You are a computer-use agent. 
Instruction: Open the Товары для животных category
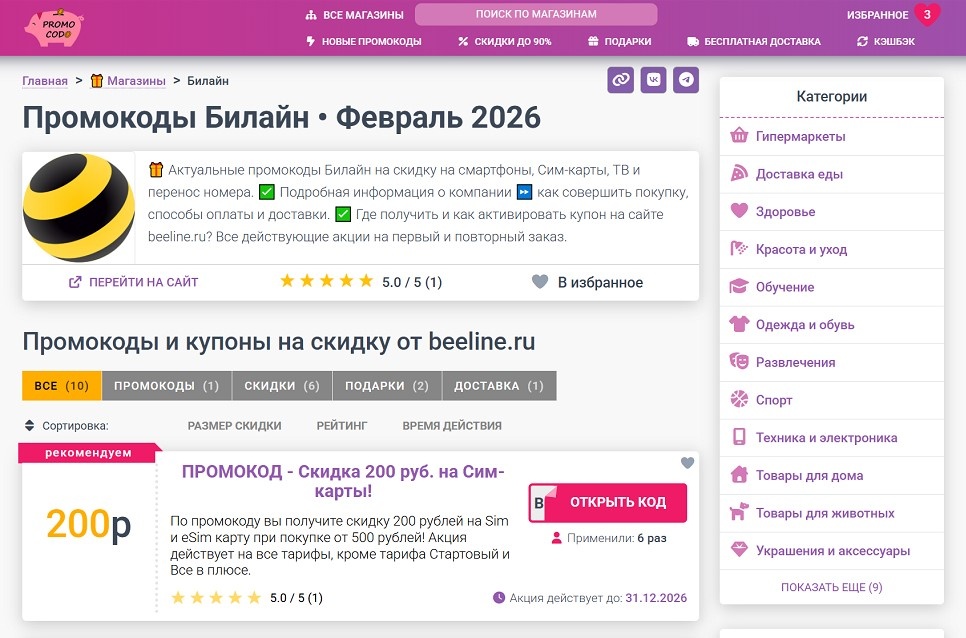click(825, 512)
